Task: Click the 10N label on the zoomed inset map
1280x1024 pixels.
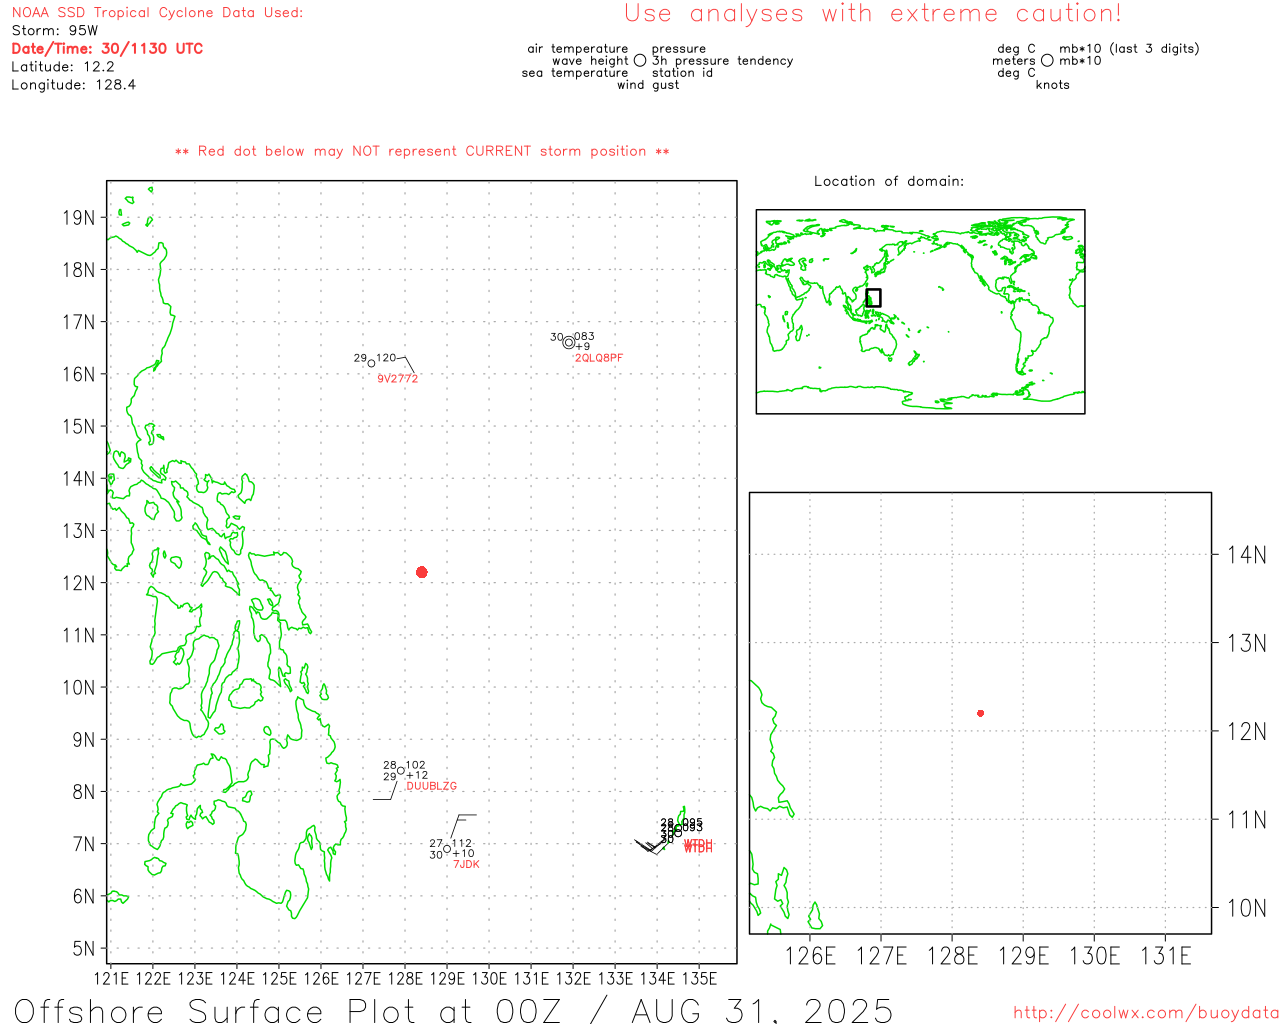Action: pos(1246,908)
